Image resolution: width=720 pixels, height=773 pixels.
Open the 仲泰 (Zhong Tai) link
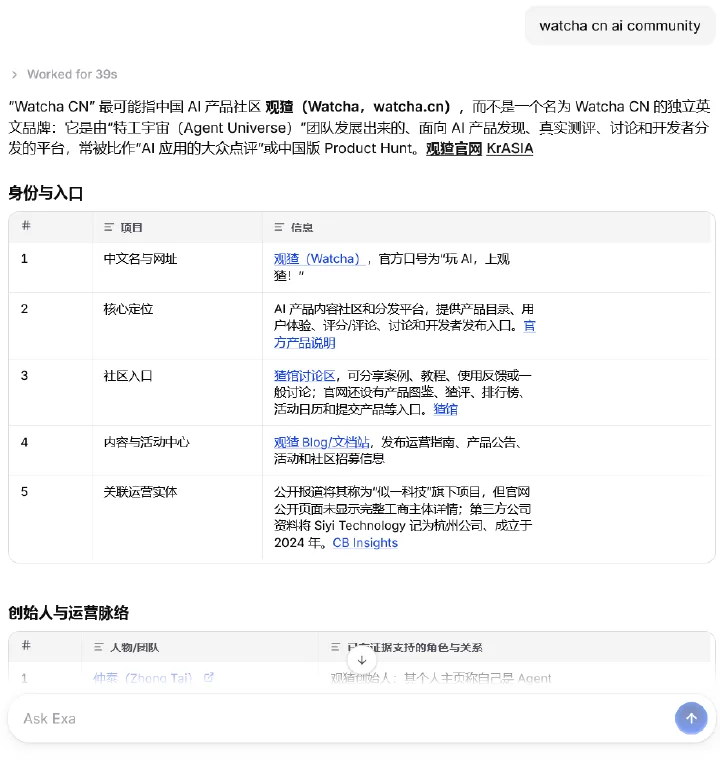[143, 678]
